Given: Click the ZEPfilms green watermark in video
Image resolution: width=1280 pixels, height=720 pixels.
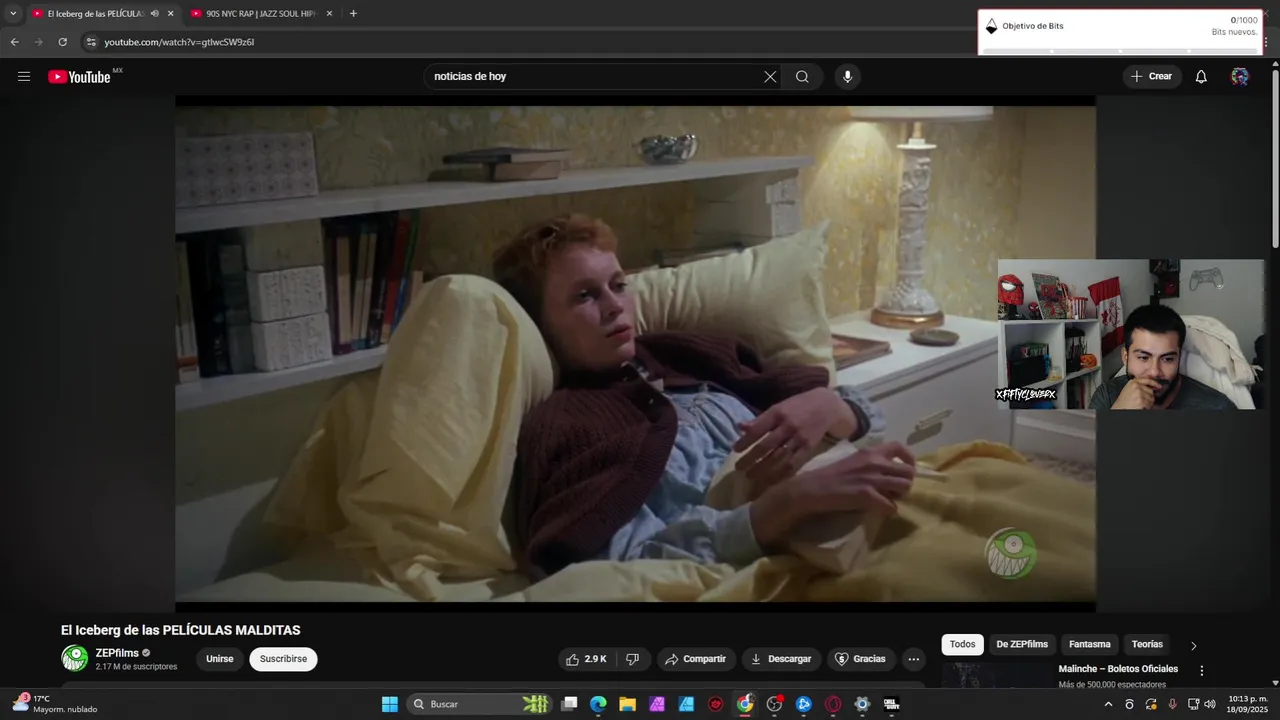Looking at the screenshot, I should click(1011, 553).
